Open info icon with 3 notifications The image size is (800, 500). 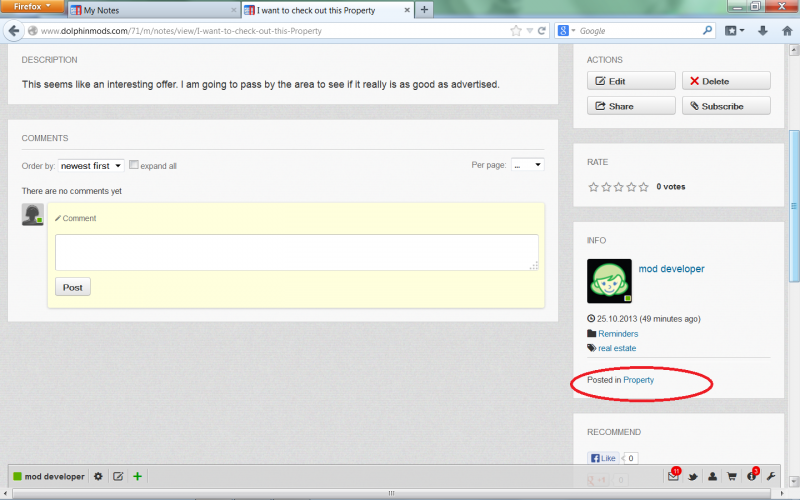[752, 476]
